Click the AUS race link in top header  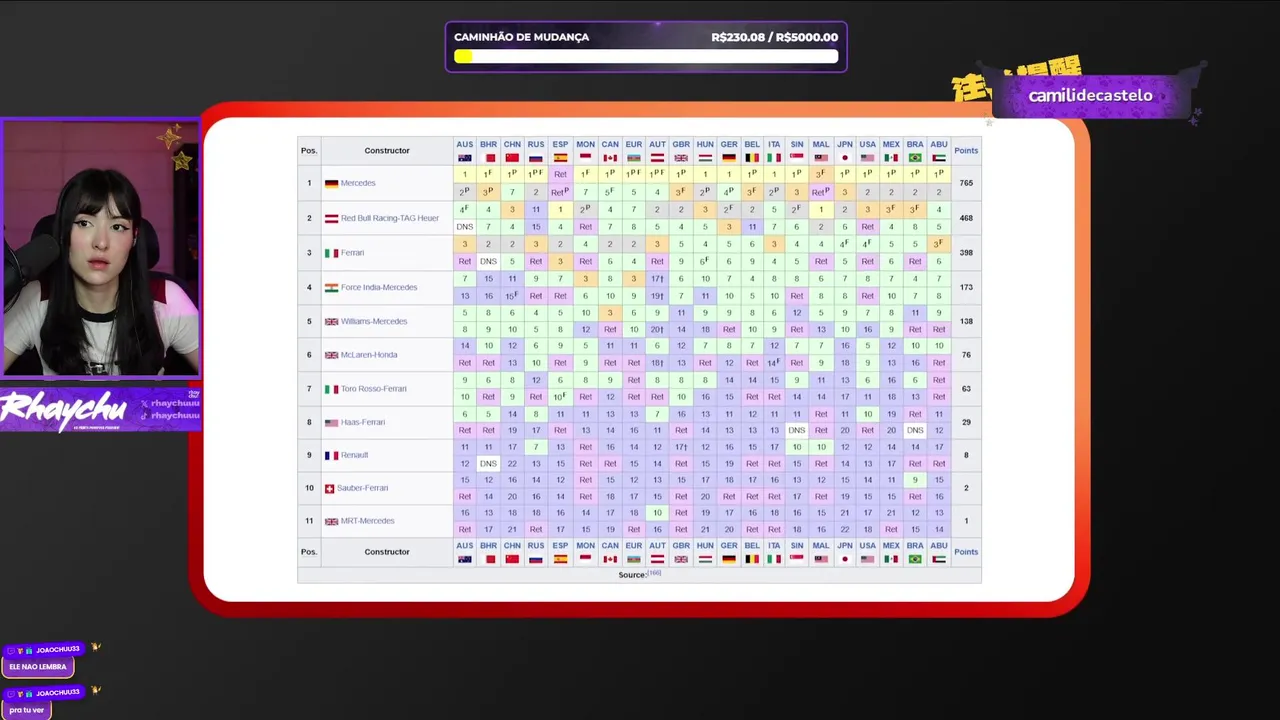coord(464,145)
